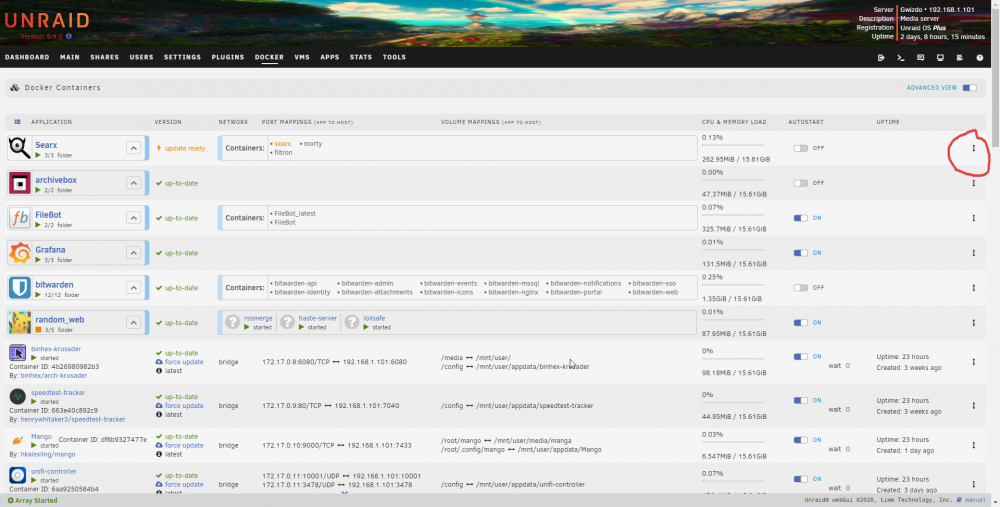The image size is (1000, 507).
Task: Click the random_web folder icon
Action: pos(20,323)
